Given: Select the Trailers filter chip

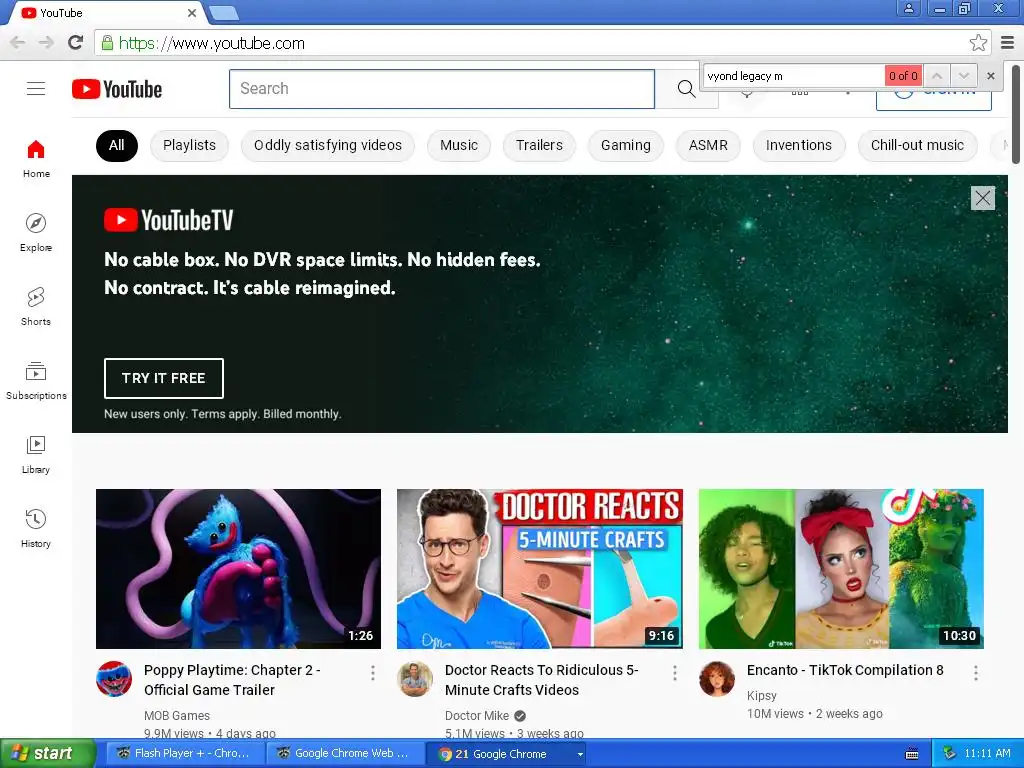Looking at the screenshot, I should coord(539,145).
